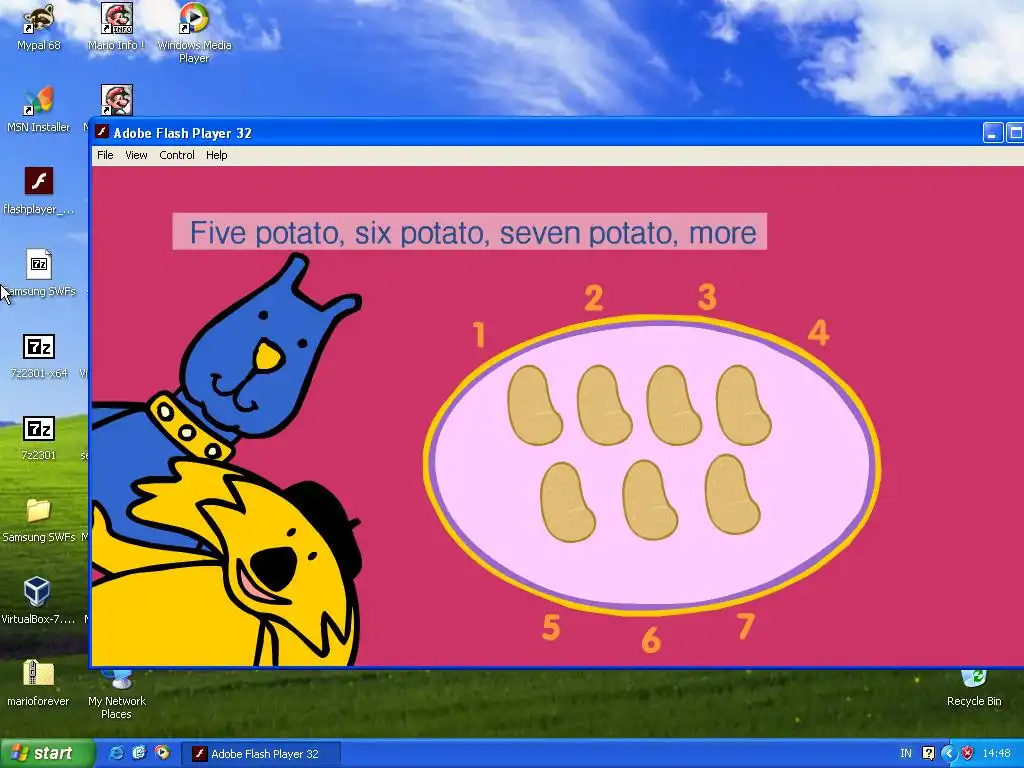Image resolution: width=1024 pixels, height=768 pixels.
Task: Select the 7z2301 desktop icon
Action: [38, 437]
